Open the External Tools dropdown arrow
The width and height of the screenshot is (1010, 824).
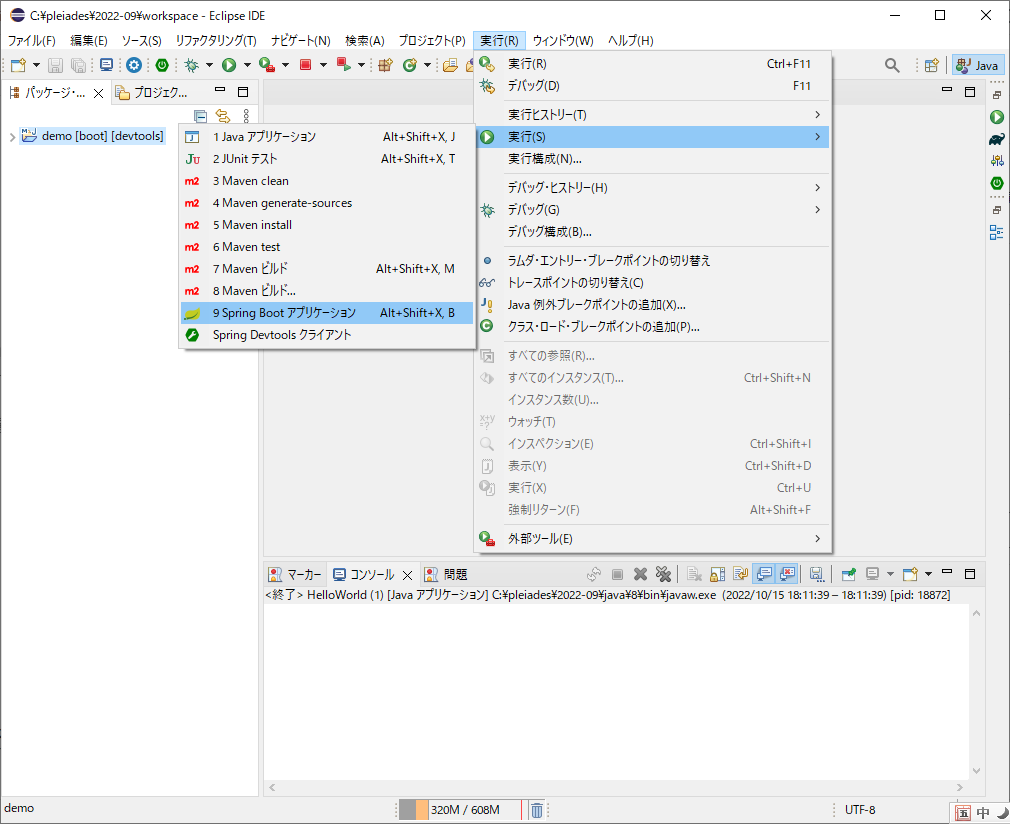click(x=285, y=65)
